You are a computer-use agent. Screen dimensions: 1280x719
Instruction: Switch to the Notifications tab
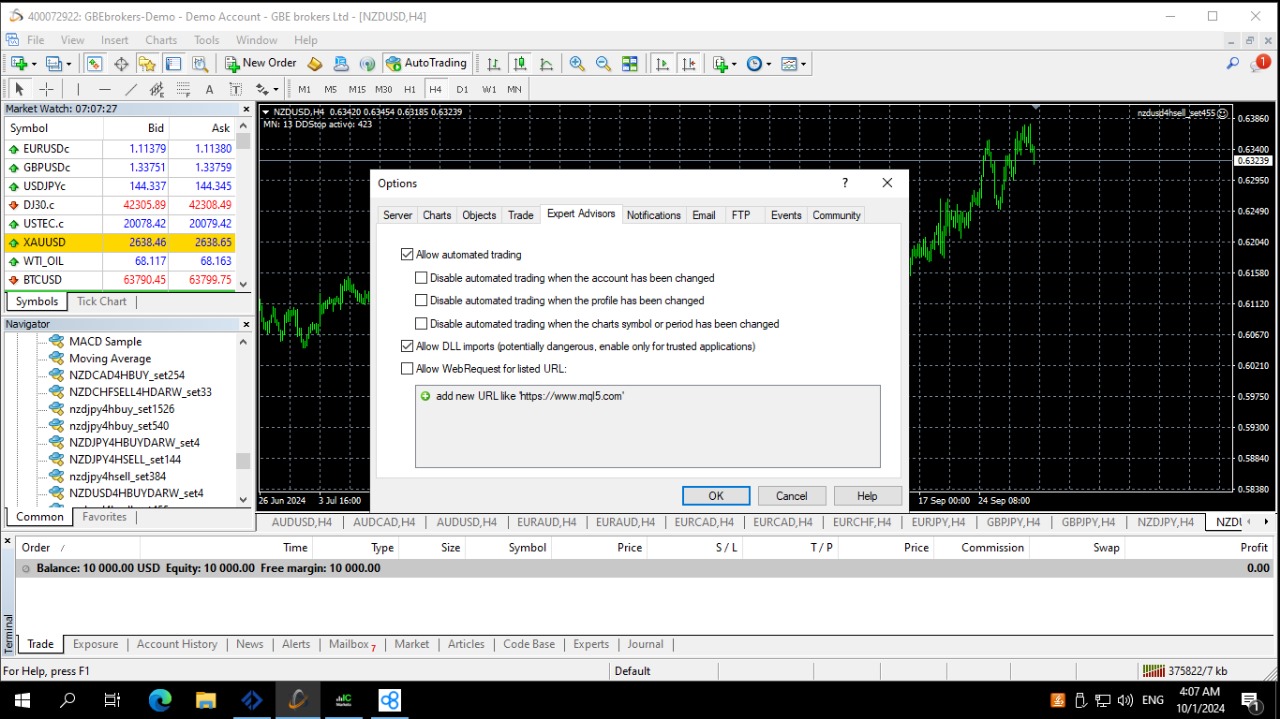[x=653, y=215]
